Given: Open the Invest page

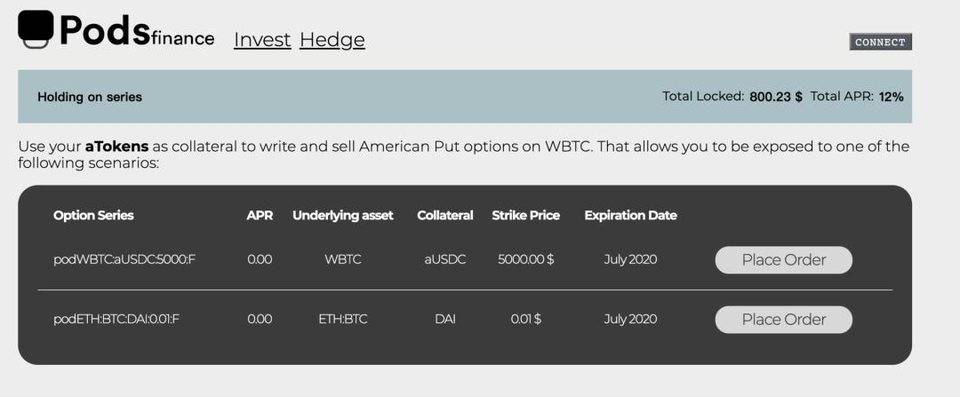Looking at the screenshot, I should [262, 40].
